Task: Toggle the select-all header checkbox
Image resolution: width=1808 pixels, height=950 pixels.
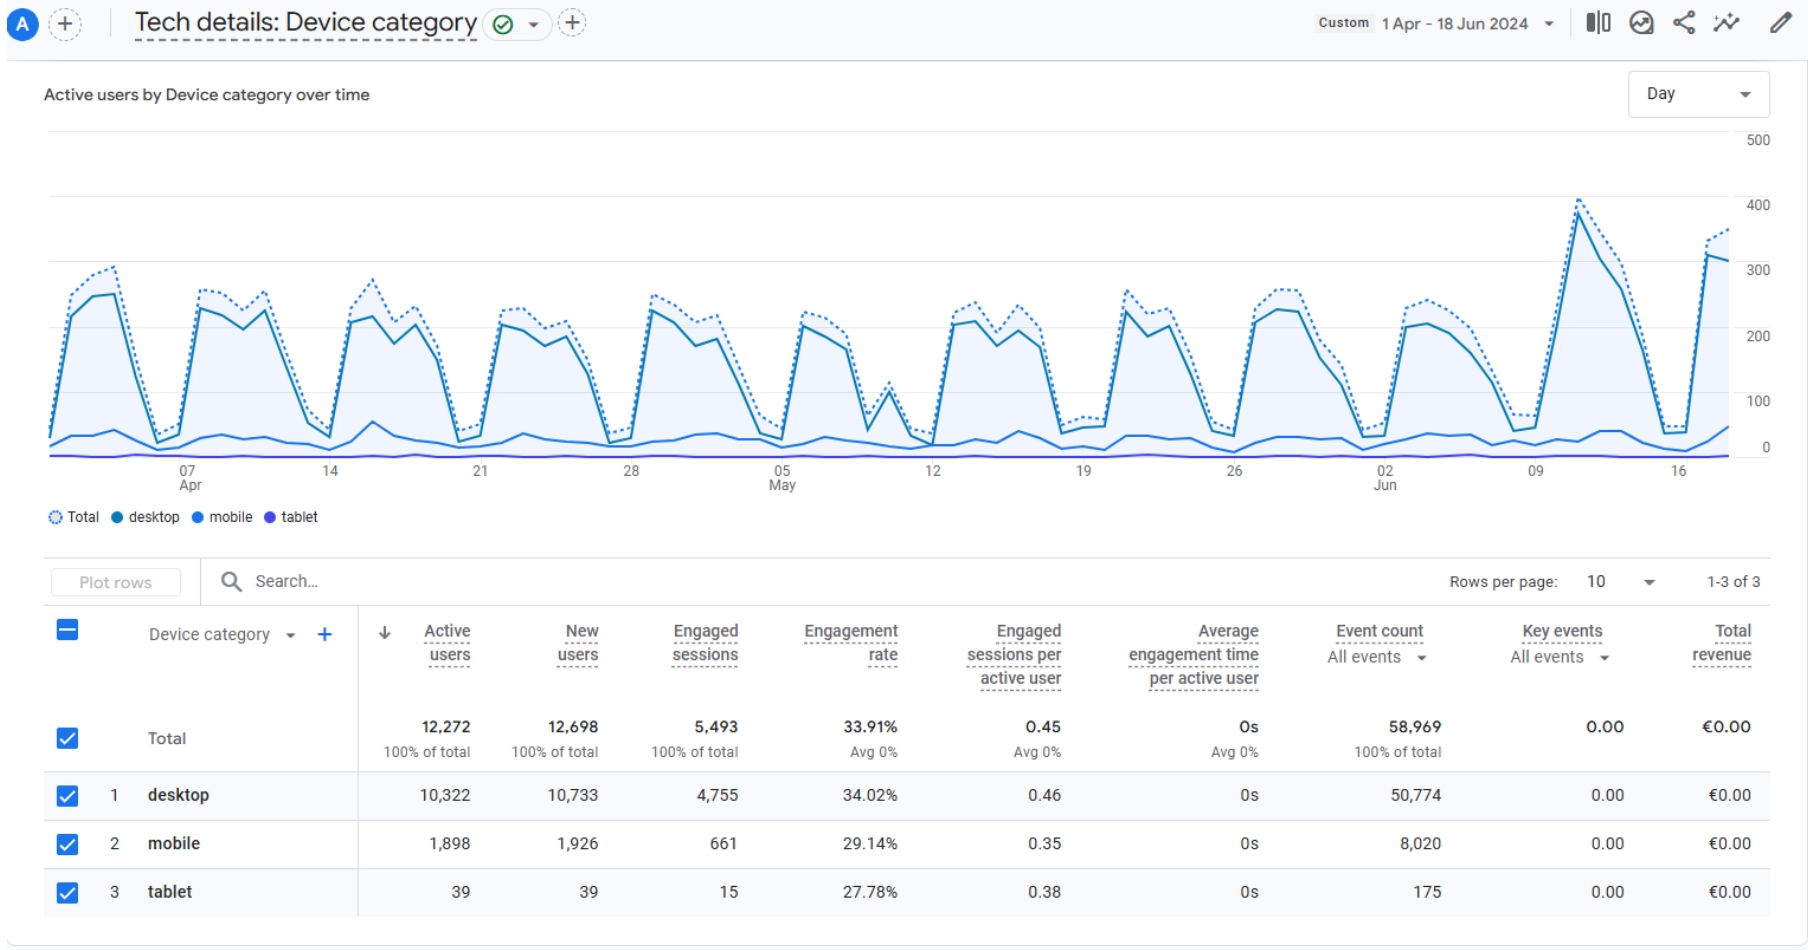Action: (x=67, y=630)
